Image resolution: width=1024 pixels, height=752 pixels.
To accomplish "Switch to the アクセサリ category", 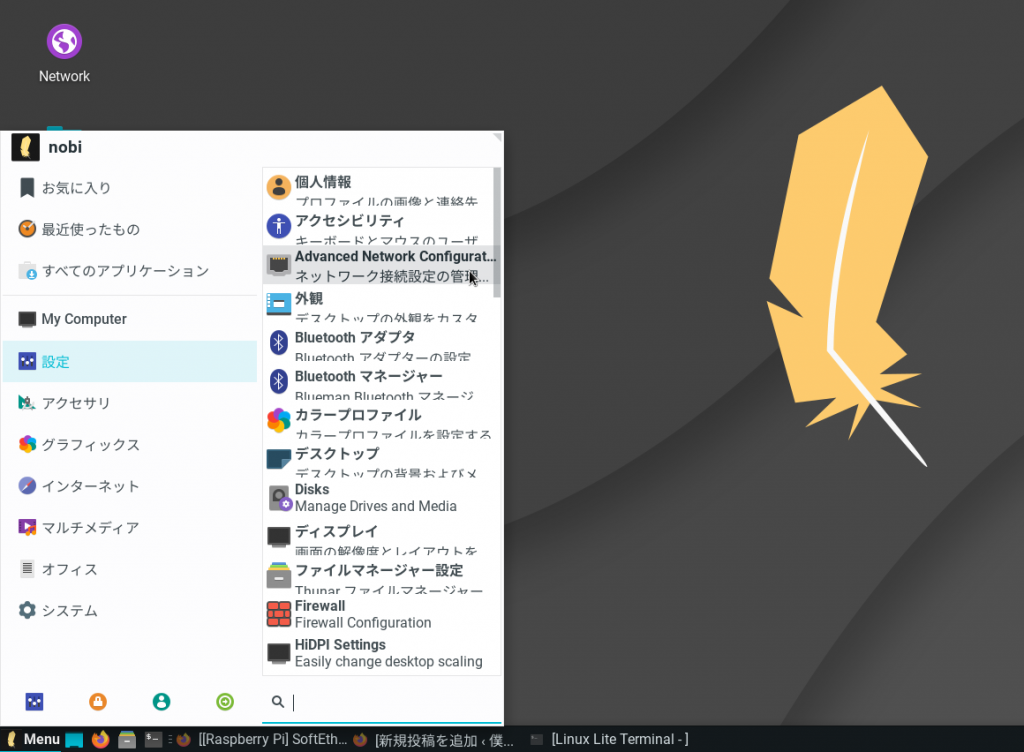I will click(130, 403).
